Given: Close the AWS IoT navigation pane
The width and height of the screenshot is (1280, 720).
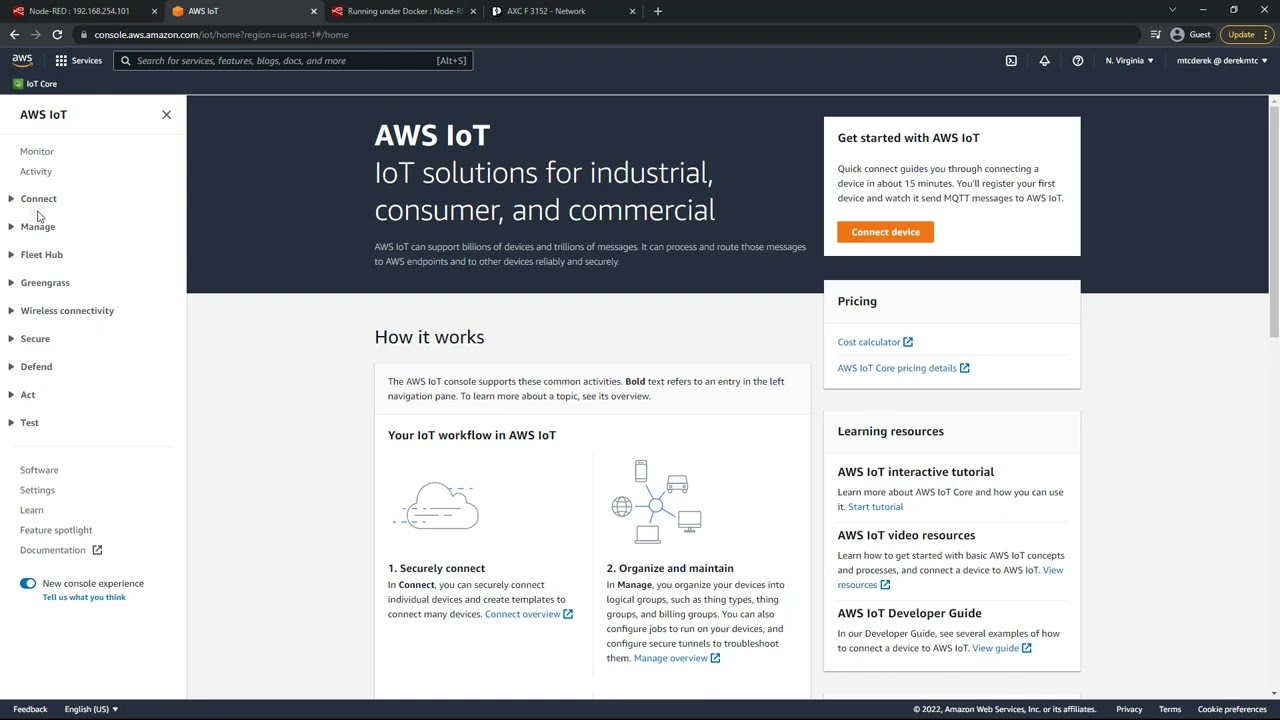Looking at the screenshot, I should tap(166, 114).
